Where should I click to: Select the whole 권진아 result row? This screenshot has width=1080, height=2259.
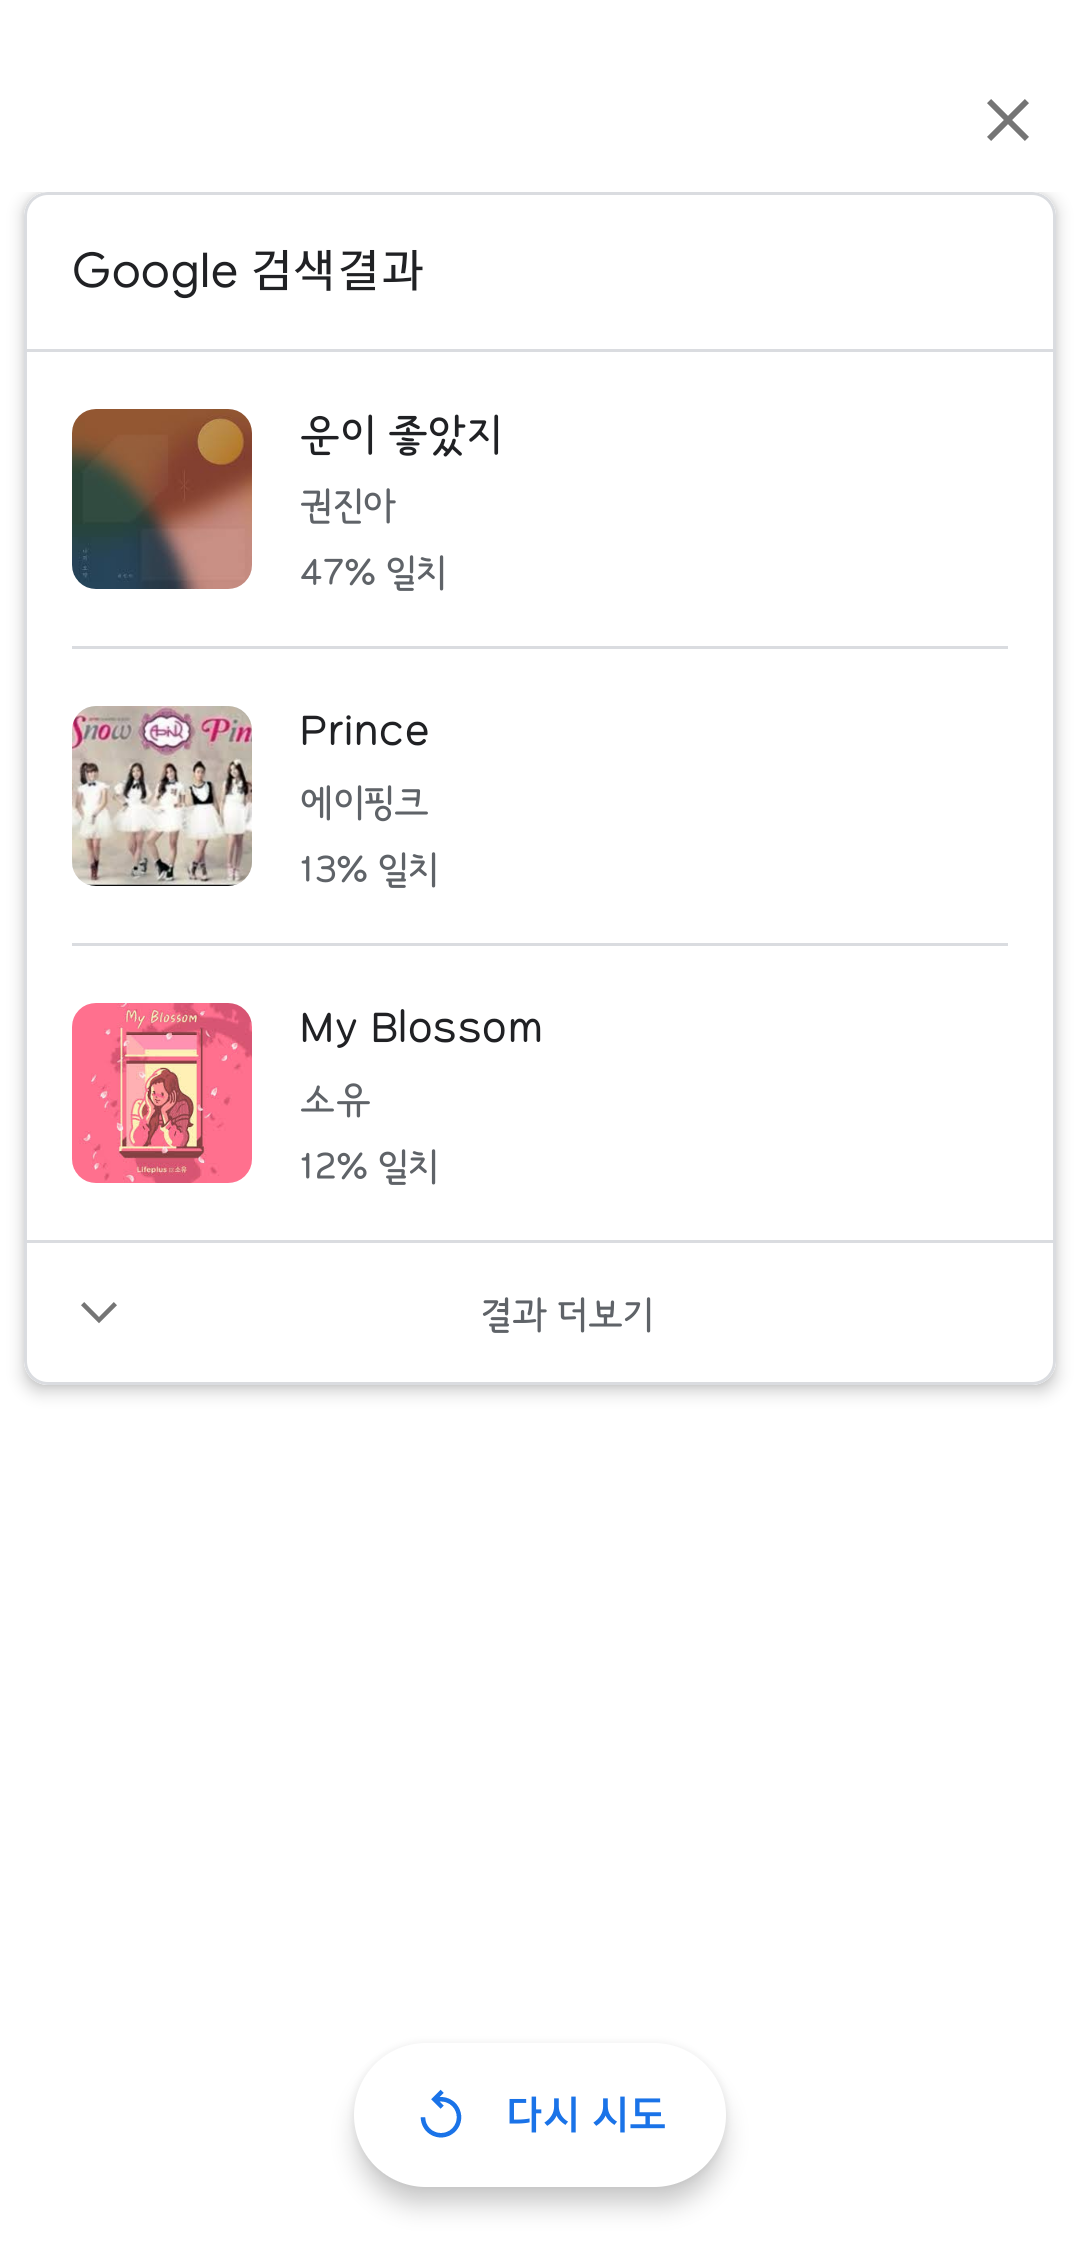click(540, 499)
